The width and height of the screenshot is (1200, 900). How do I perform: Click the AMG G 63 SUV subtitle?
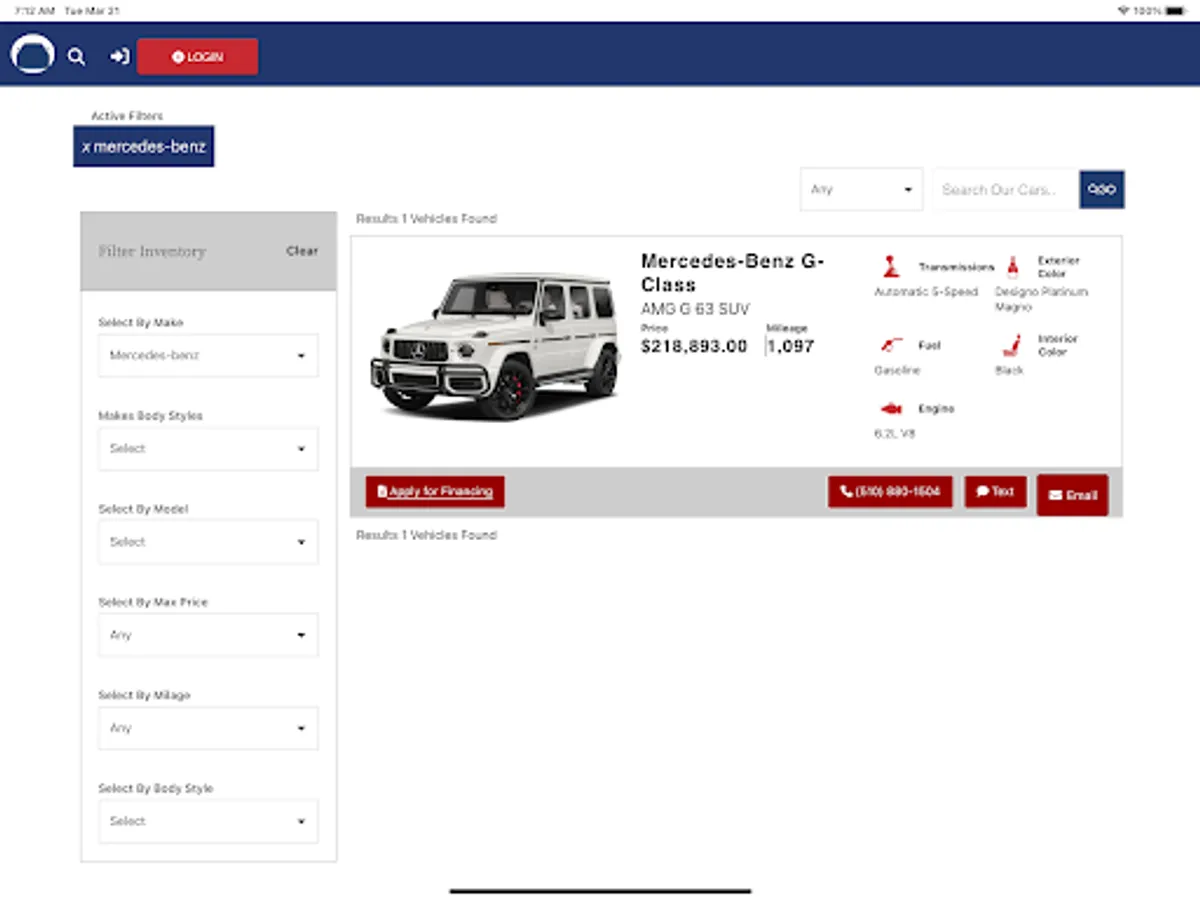[695, 309]
